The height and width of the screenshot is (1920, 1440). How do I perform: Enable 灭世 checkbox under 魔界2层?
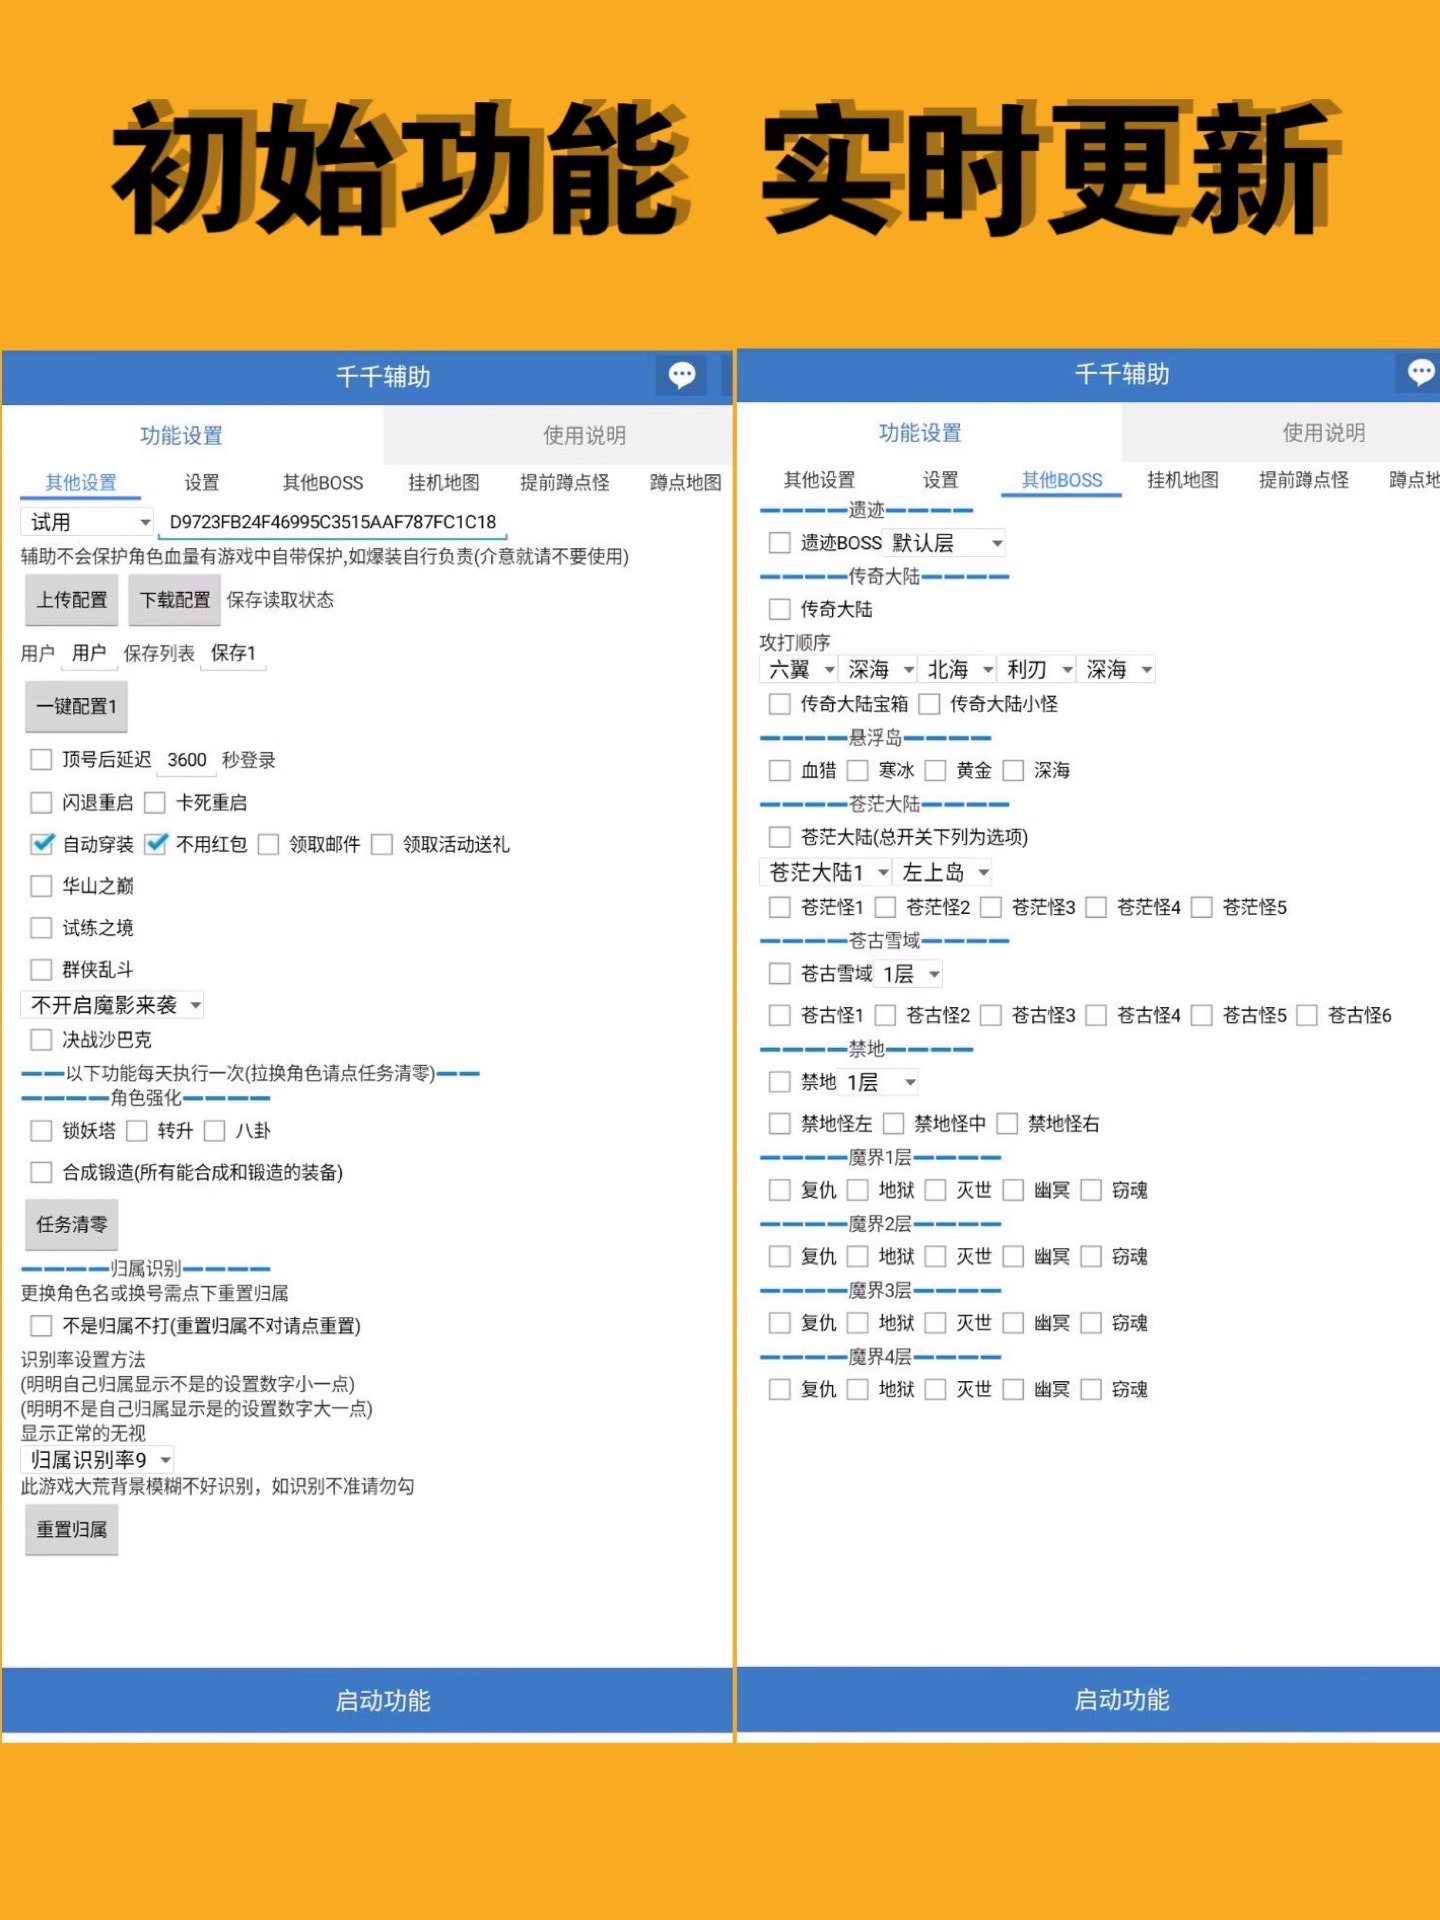pos(935,1256)
